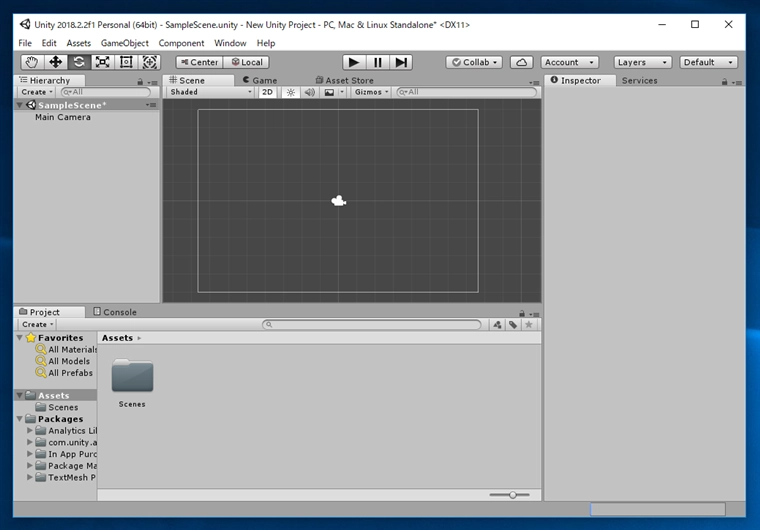
Task: Select the Hand tool
Action: coord(32,62)
